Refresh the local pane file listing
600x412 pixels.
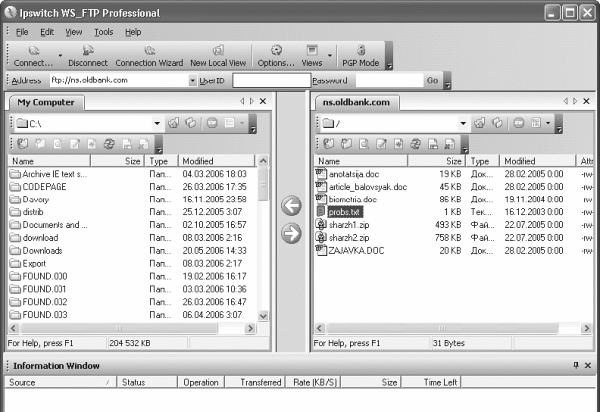[109, 144]
